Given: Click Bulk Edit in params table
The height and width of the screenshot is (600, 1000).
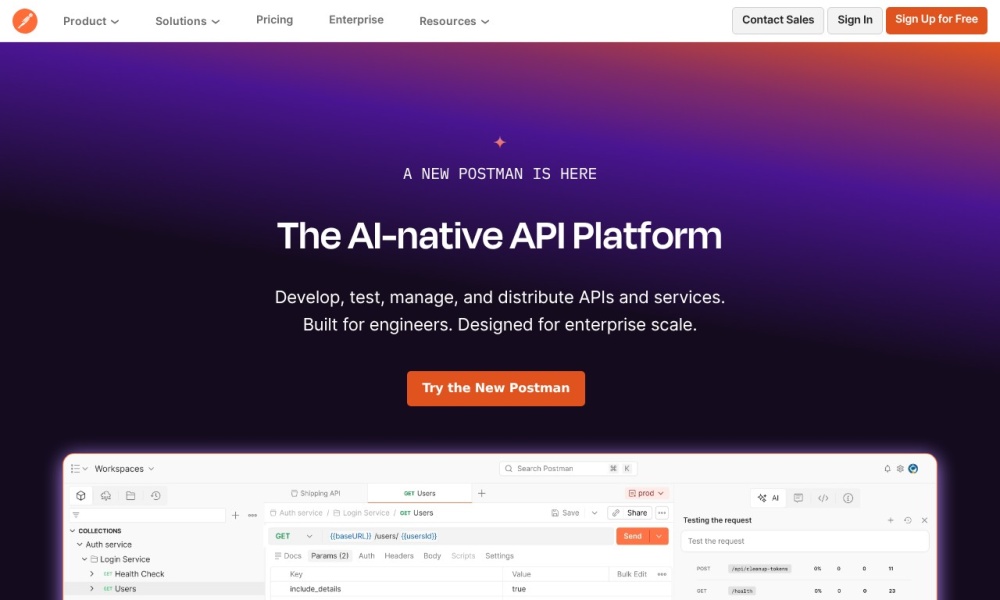Looking at the screenshot, I should click(x=631, y=574).
